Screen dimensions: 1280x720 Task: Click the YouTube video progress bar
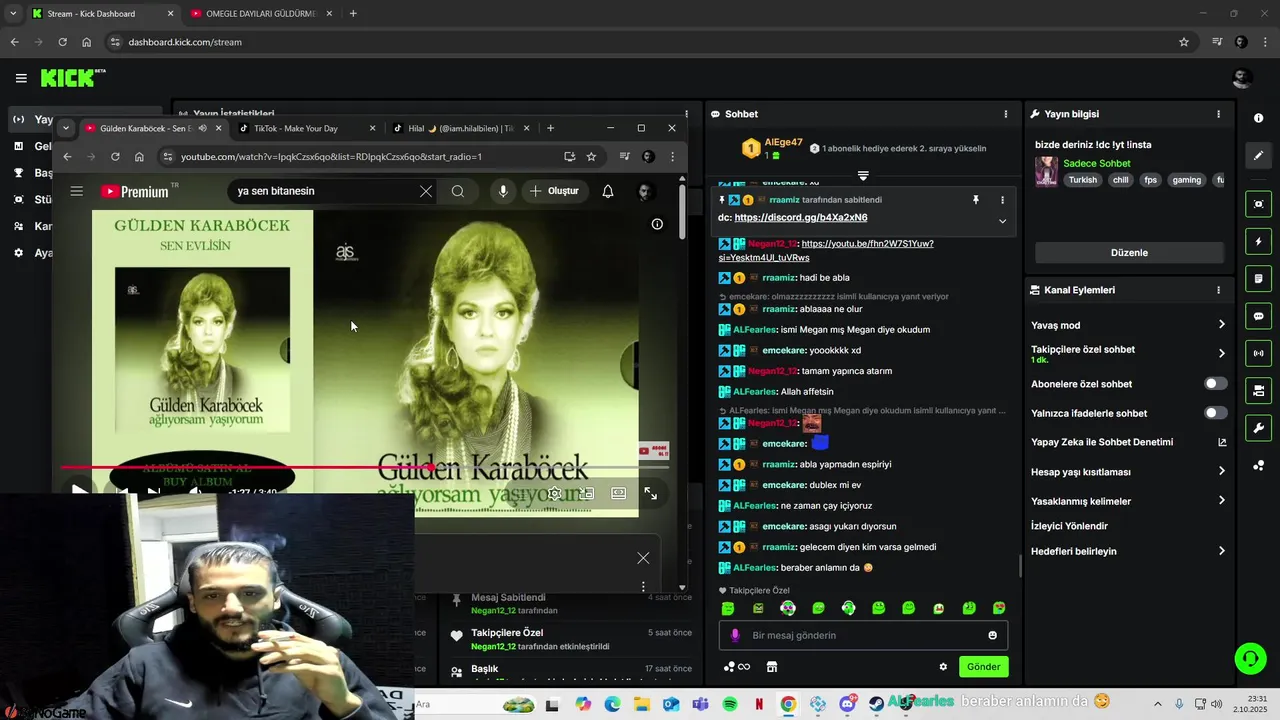tap(365, 467)
